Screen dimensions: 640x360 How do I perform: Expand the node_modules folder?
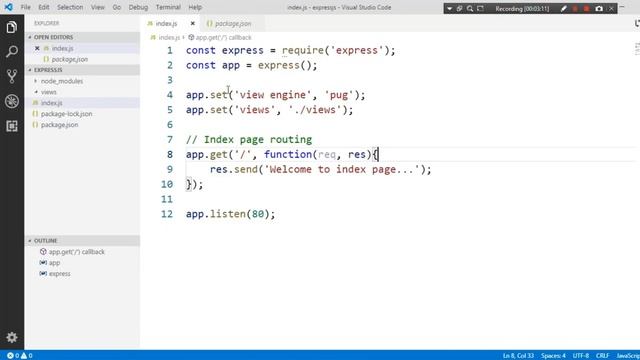point(62,81)
